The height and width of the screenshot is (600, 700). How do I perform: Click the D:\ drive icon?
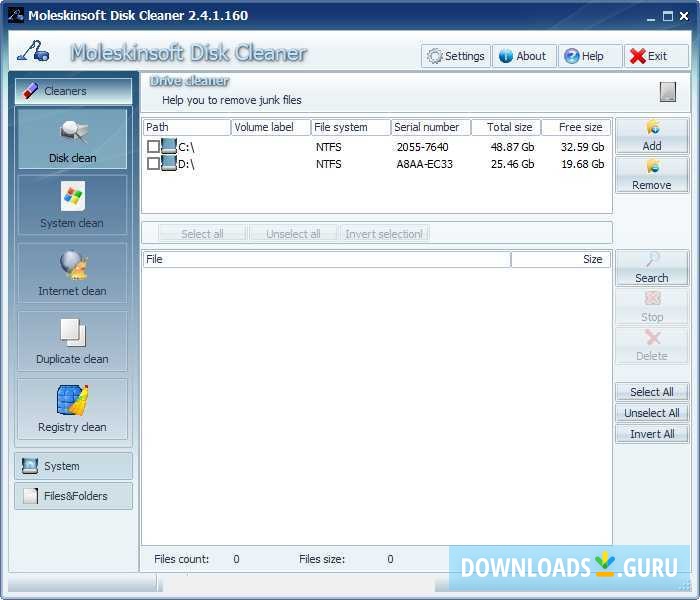[169, 163]
